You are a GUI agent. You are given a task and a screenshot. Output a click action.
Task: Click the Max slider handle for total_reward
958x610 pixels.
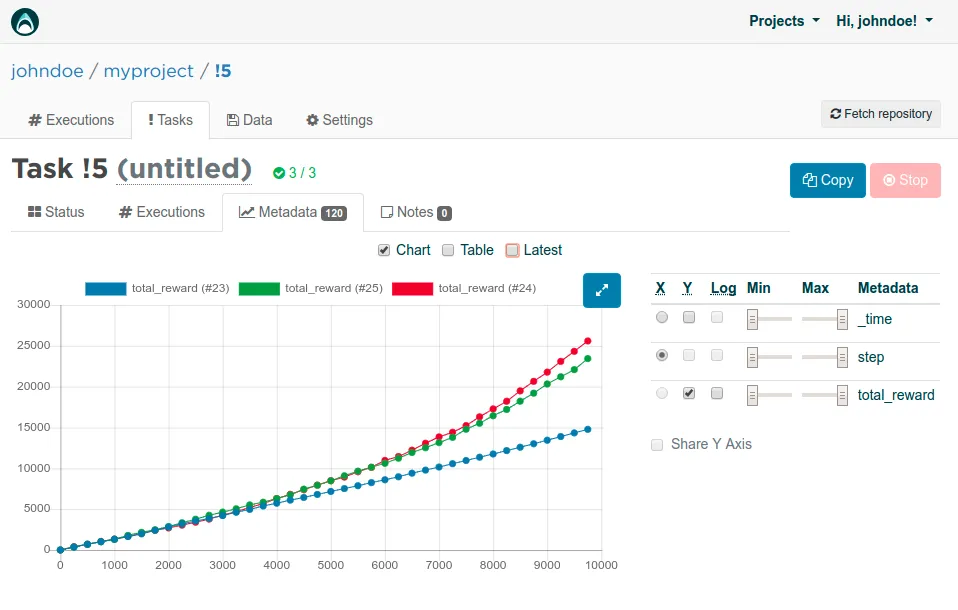point(842,395)
